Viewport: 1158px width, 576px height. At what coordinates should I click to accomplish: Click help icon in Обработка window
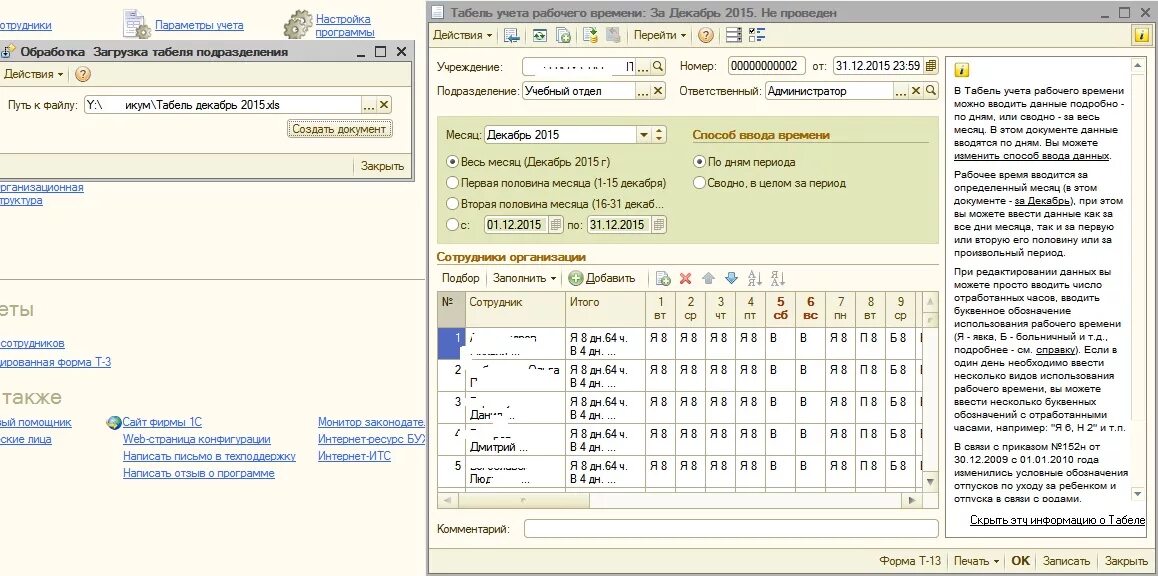(83, 75)
